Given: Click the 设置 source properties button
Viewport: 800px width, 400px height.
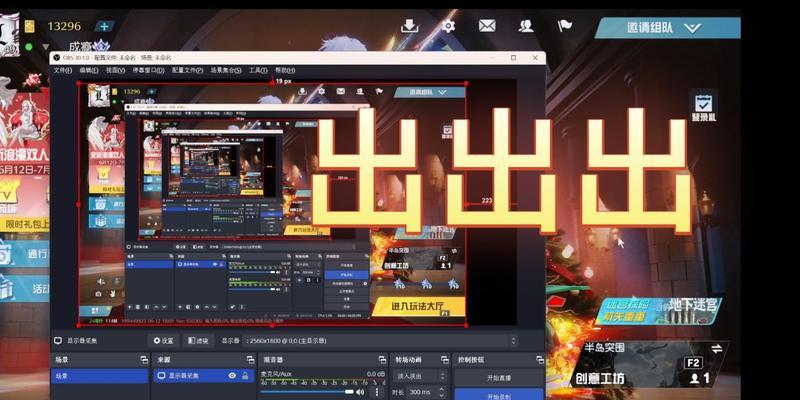Looking at the screenshot, I should click(163, 340).
